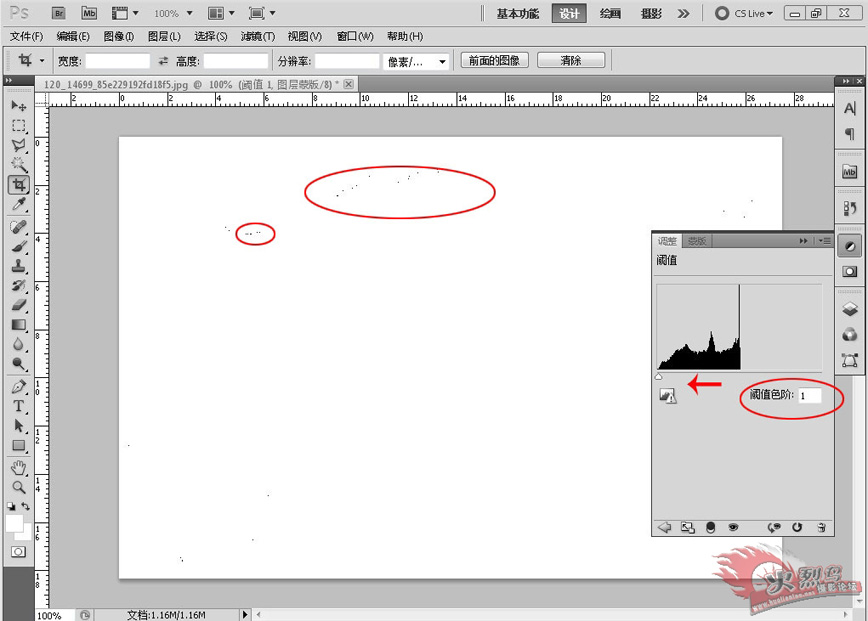Swap width and height values
868x621 pixels.
[x=163, y=61]
